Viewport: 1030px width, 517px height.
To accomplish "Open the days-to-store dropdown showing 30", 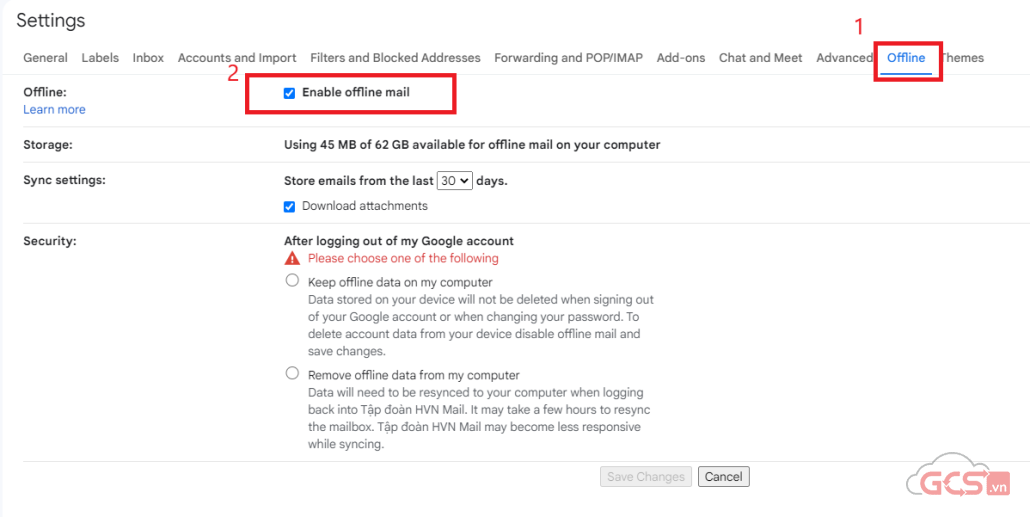I will [455, 181].
